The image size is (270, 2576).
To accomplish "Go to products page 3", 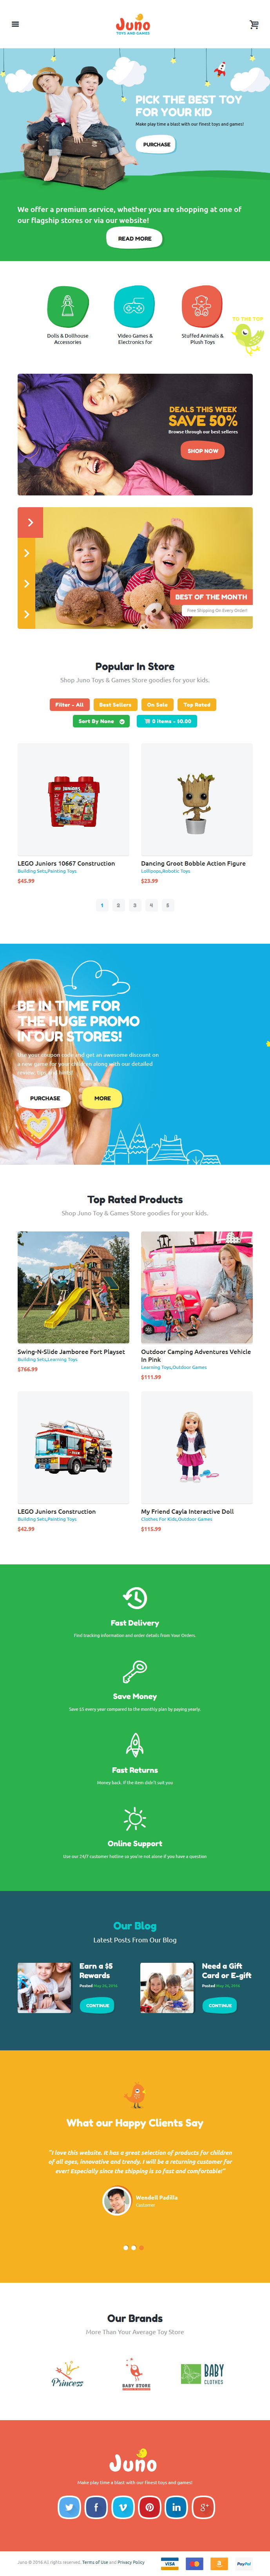I will coord(135,905).
